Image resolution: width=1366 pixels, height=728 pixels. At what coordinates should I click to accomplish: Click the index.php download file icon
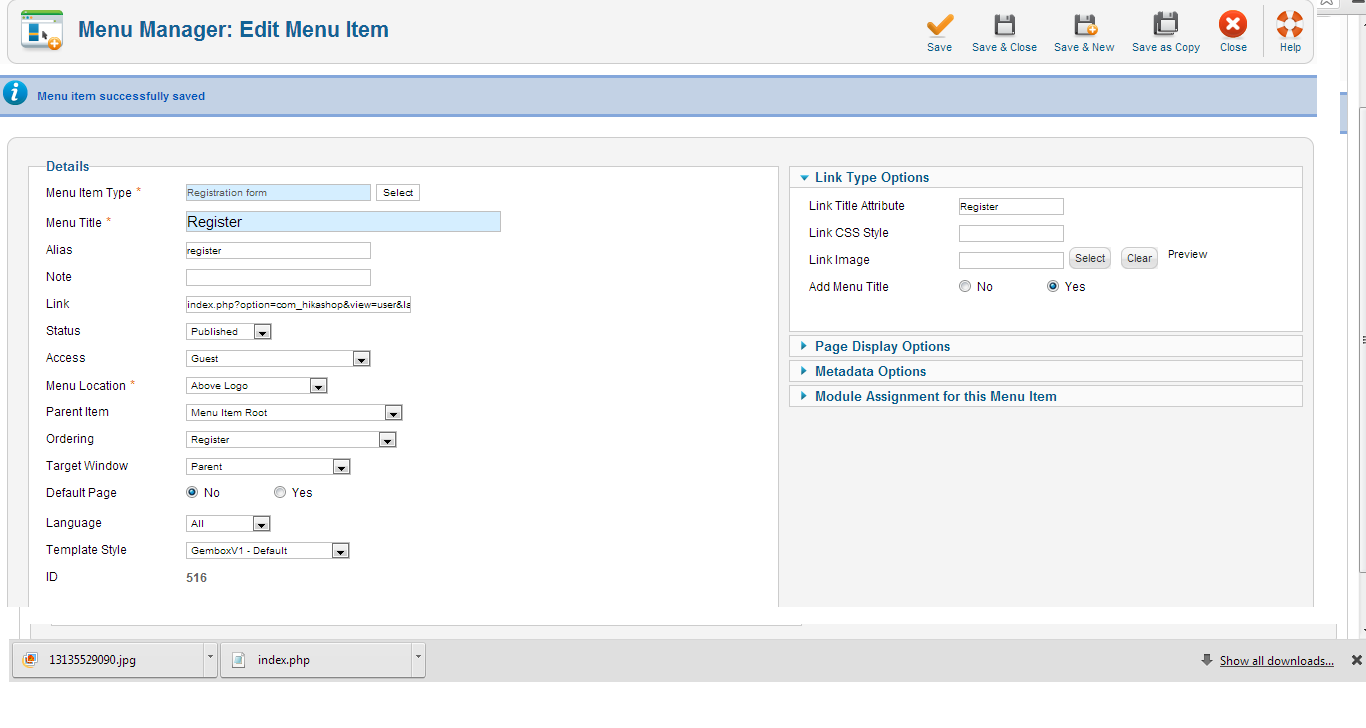(238, 660)
